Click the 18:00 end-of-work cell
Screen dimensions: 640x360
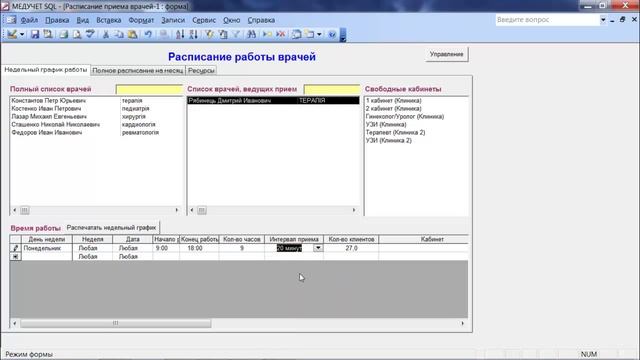tap(199, 248)
